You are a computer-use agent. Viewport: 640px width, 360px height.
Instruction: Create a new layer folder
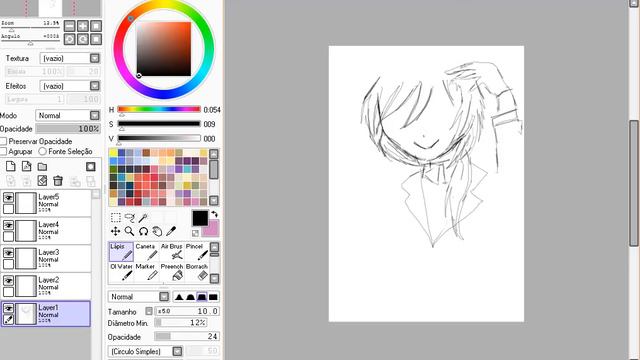click(42, 167)
